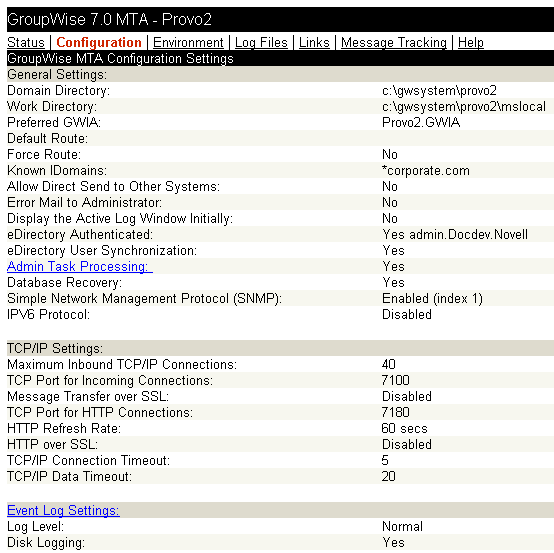The height and width of the screenshot is (553, 554).
Task: Click the Normal log level value
Action: pyautogui.click(x=402, y=526)
